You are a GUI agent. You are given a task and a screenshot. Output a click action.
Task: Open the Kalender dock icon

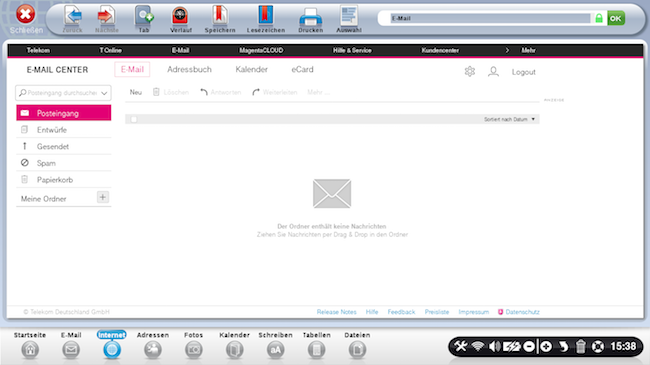tap(234, 350)
